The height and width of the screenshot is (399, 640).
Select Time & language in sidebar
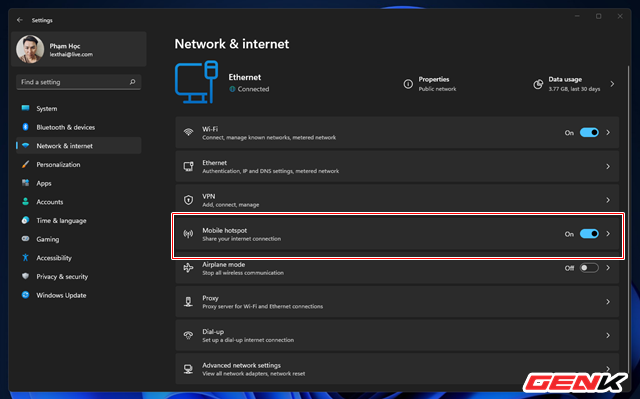61,221
